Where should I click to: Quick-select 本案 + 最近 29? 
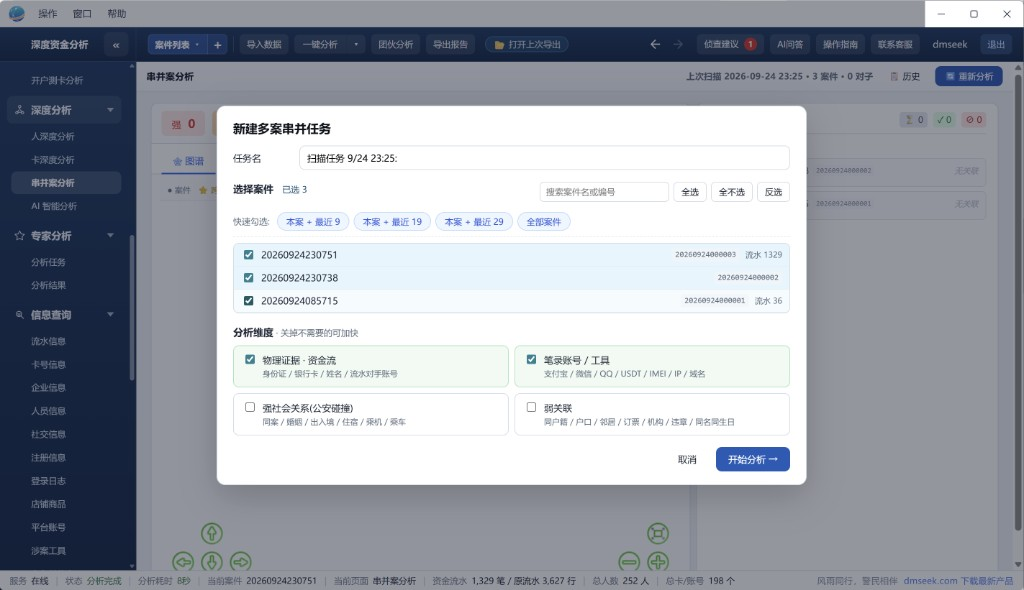[x=474, y=222]
